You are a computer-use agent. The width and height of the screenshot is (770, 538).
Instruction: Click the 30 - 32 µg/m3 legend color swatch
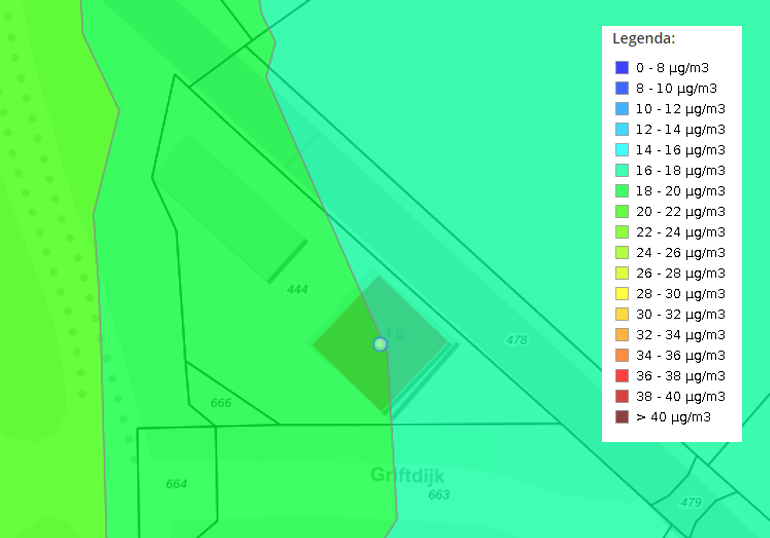click(x=622, y=314)
